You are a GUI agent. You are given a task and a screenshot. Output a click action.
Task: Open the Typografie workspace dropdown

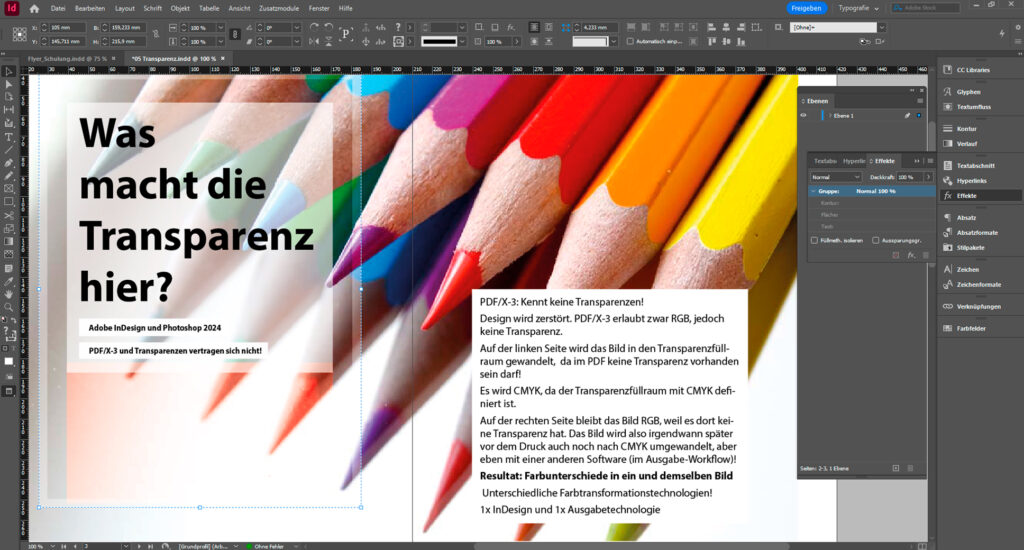858,8
